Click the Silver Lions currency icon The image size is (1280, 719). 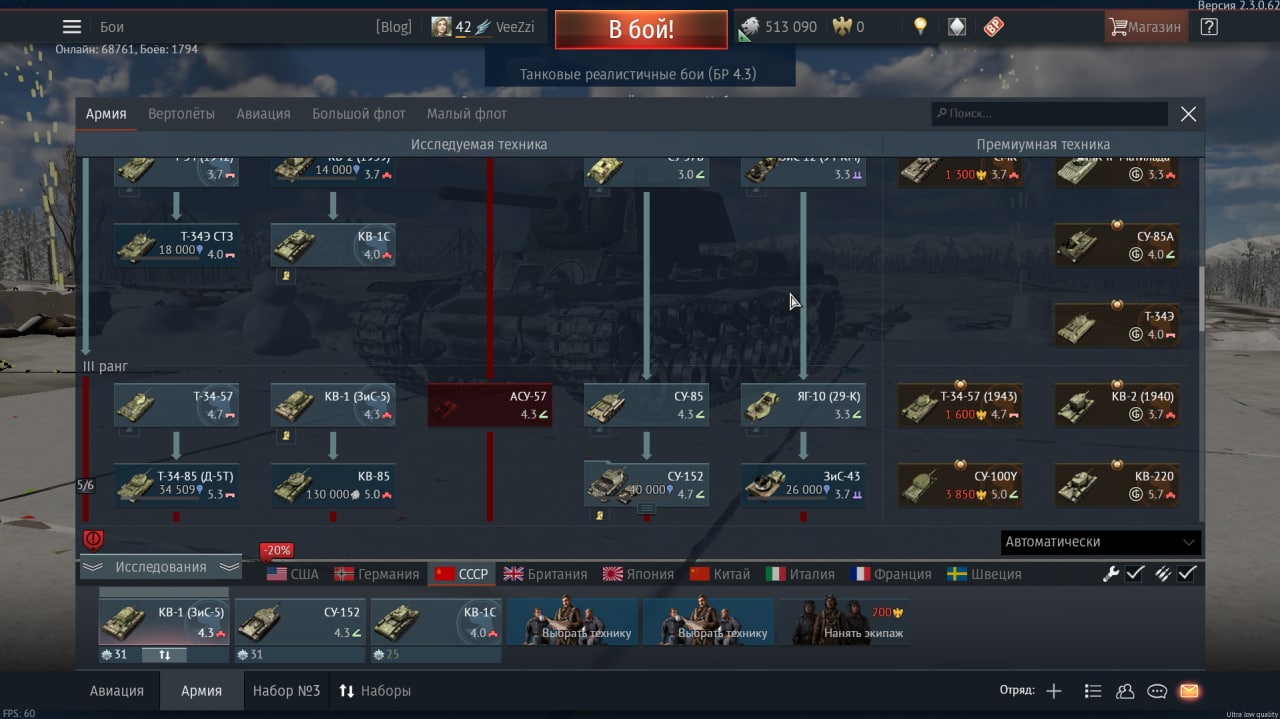749,27
